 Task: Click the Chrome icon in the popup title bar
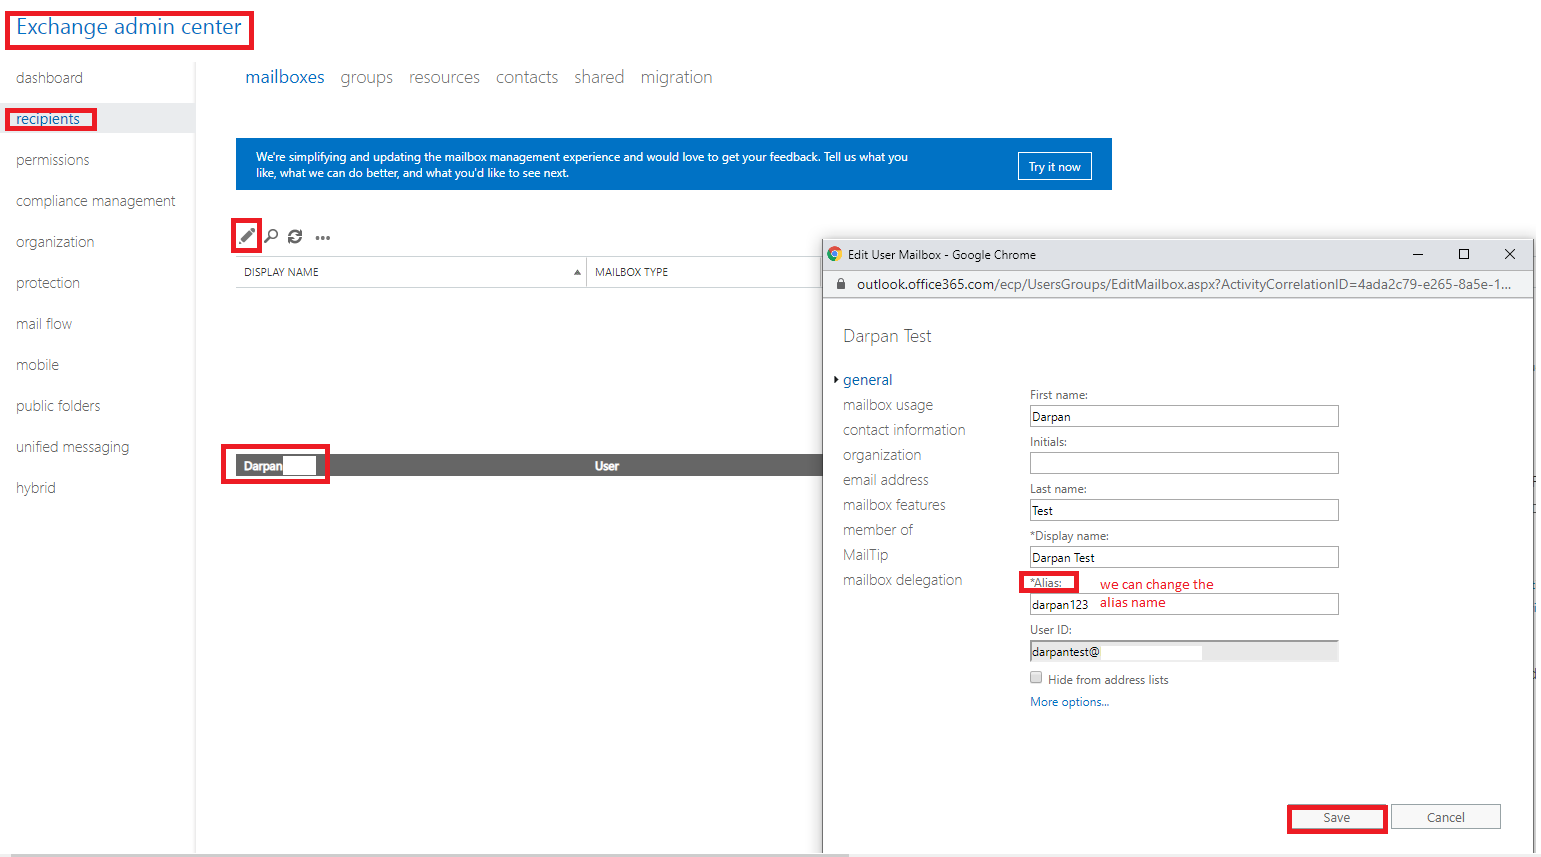[x=834, y=254]
